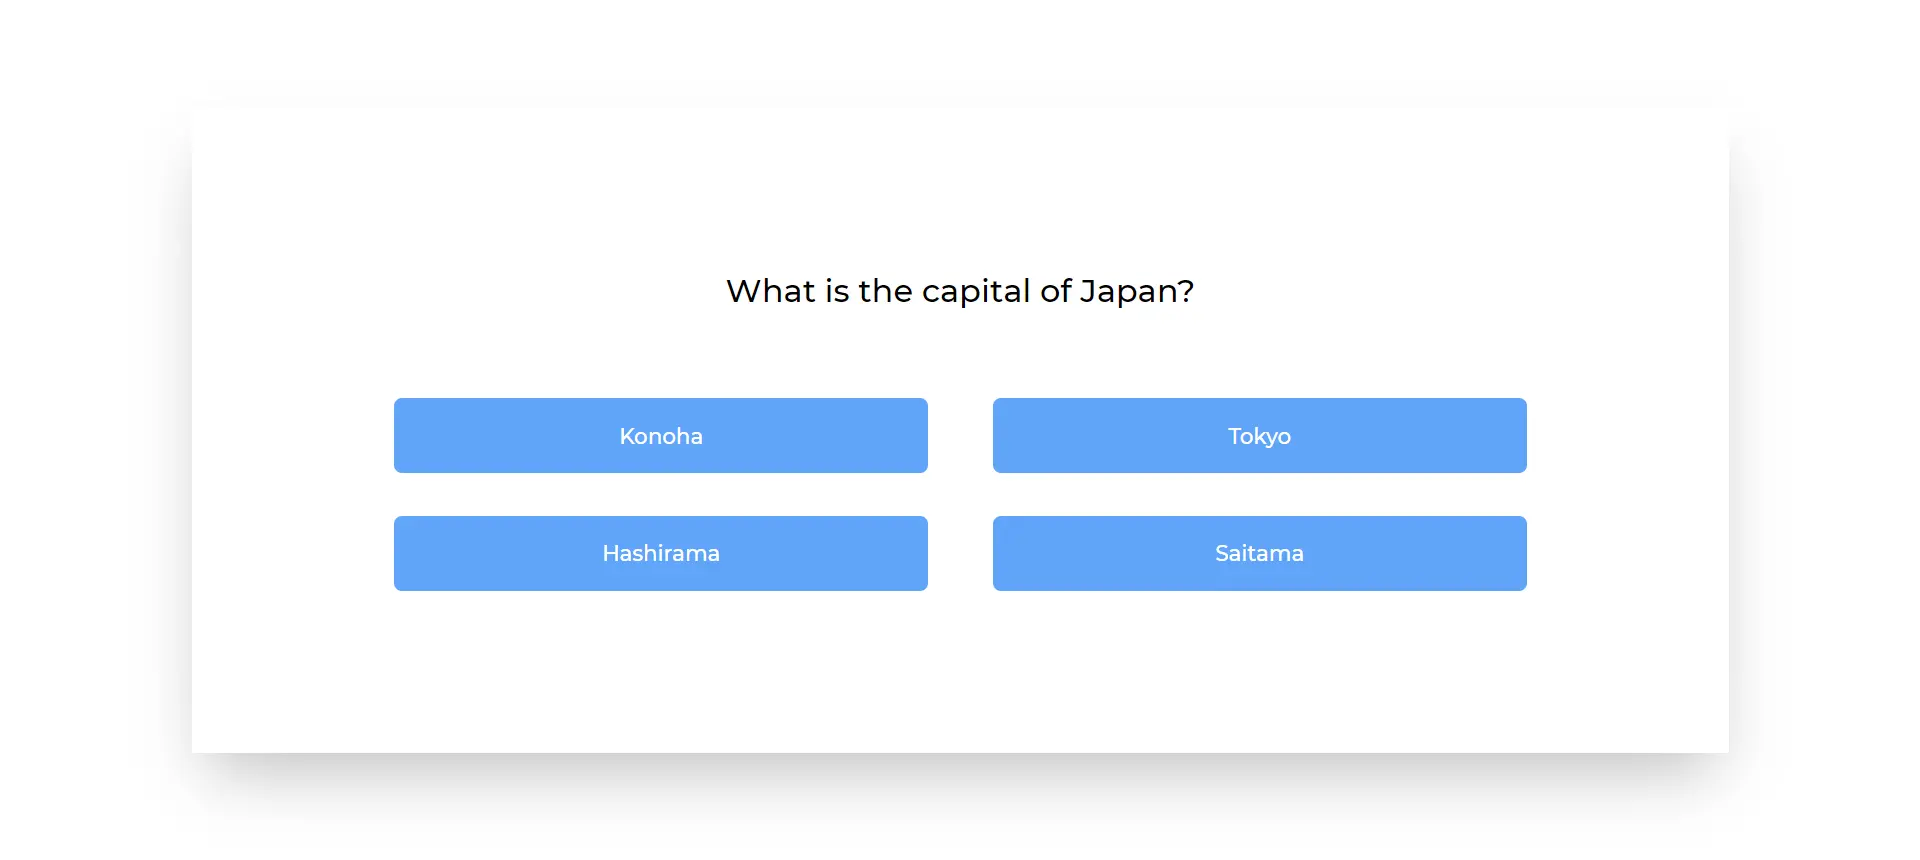
Task: Click the word "capital" in the question
Action: 975,291
